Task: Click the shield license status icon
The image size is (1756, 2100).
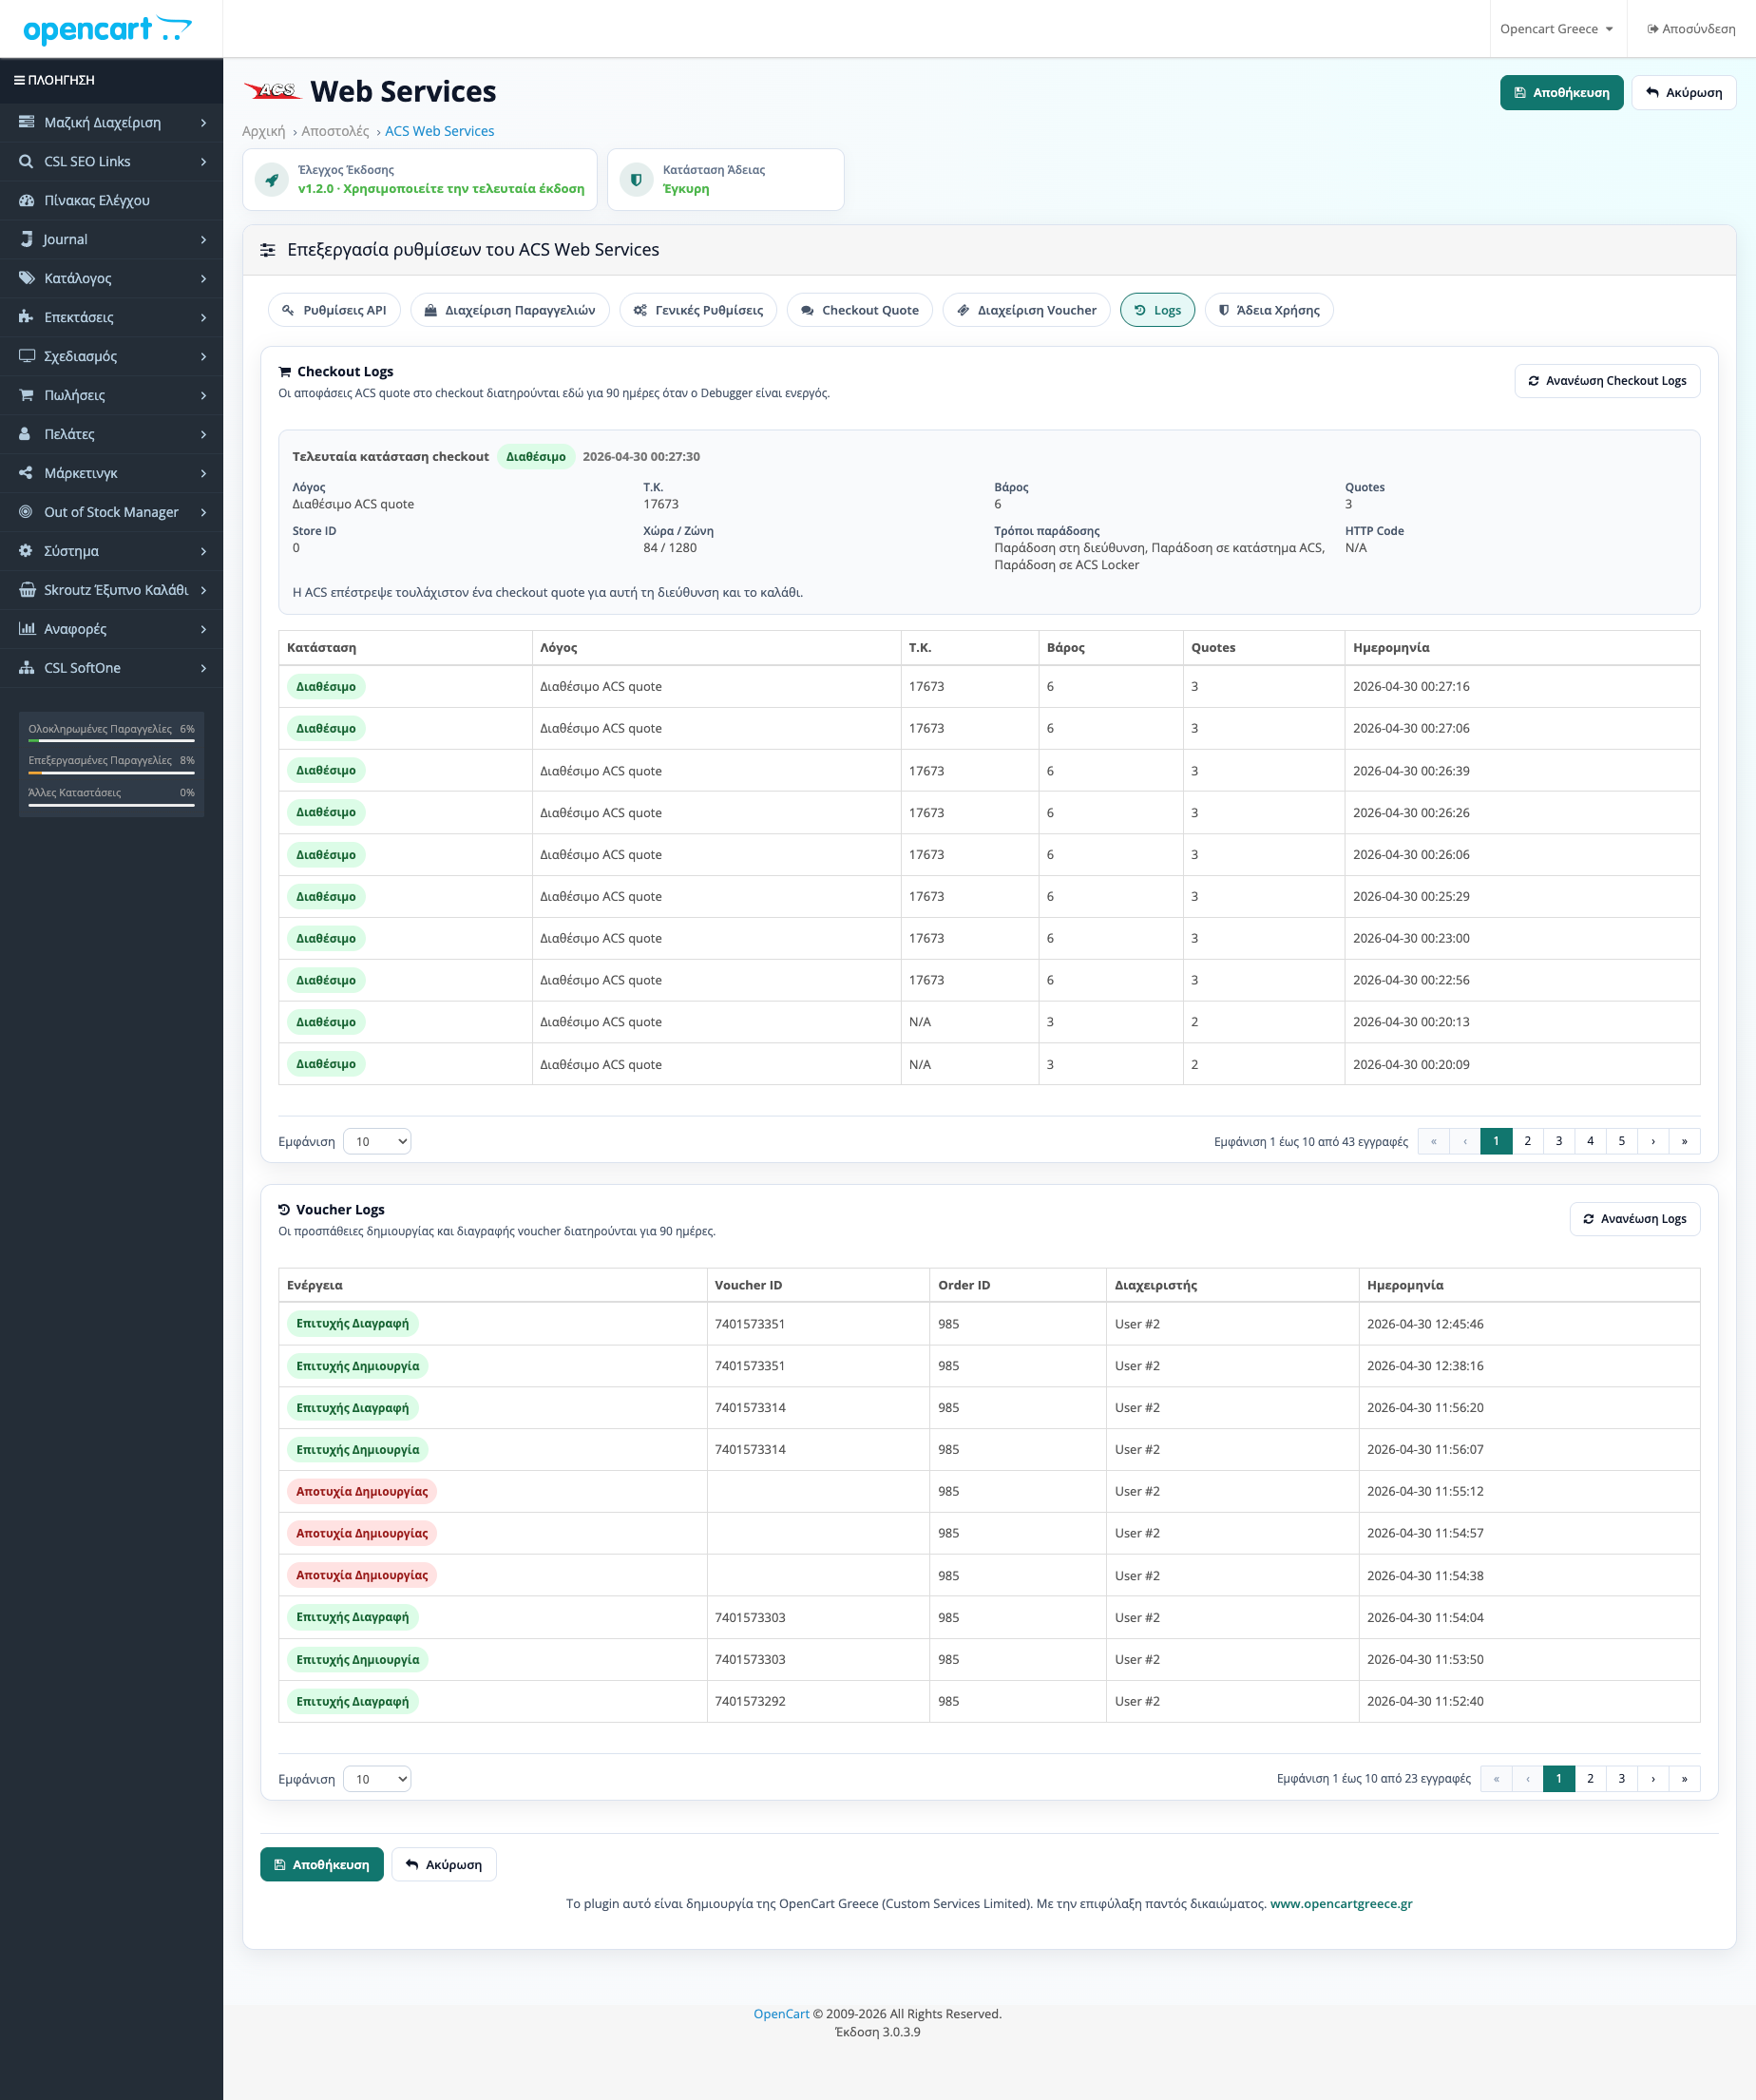Action: (636, 179)
